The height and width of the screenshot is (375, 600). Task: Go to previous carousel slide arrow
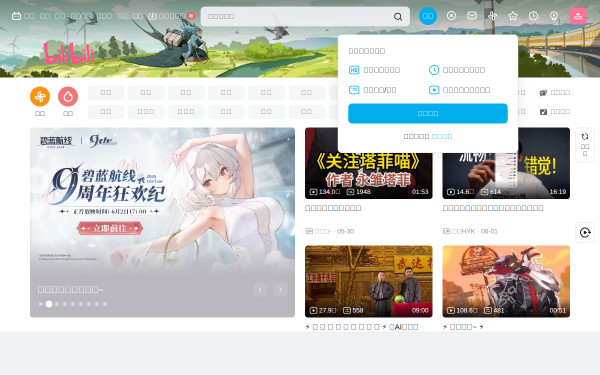pyautogui.click(x=260, y=290)
